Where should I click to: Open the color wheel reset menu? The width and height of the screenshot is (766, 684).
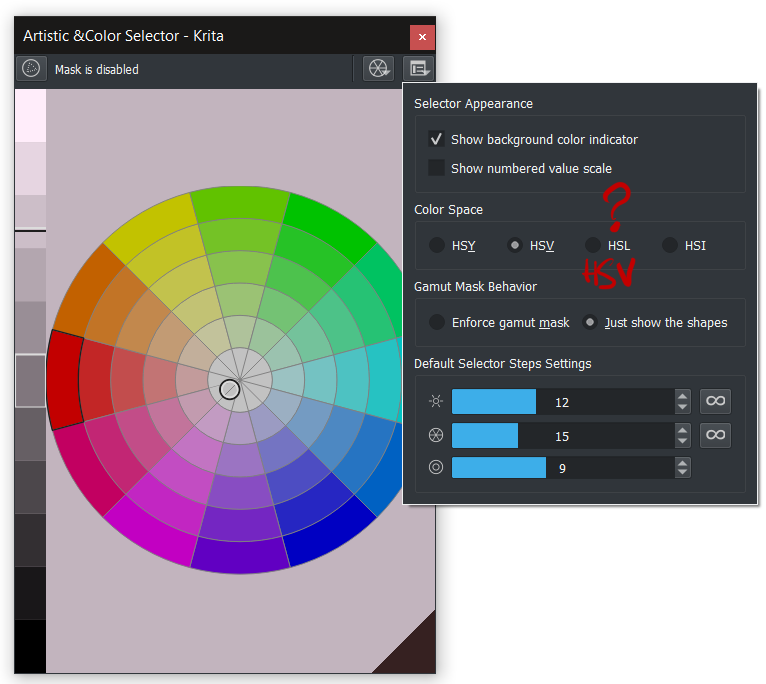coord(378,69)
